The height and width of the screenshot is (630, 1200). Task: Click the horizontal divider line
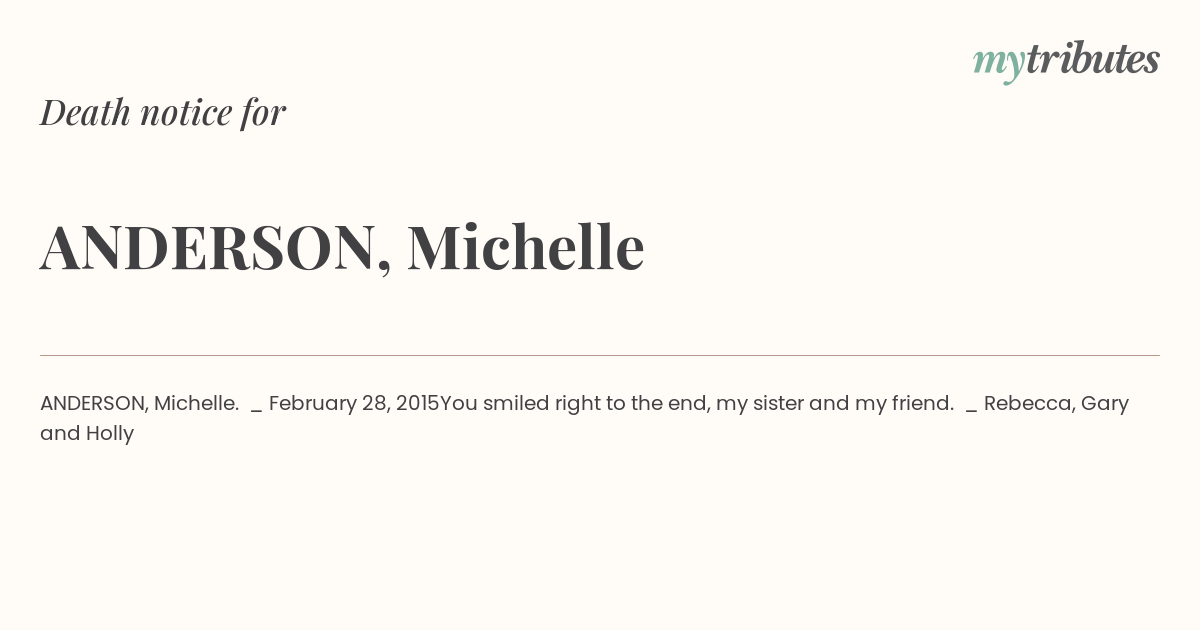[600, 355]
